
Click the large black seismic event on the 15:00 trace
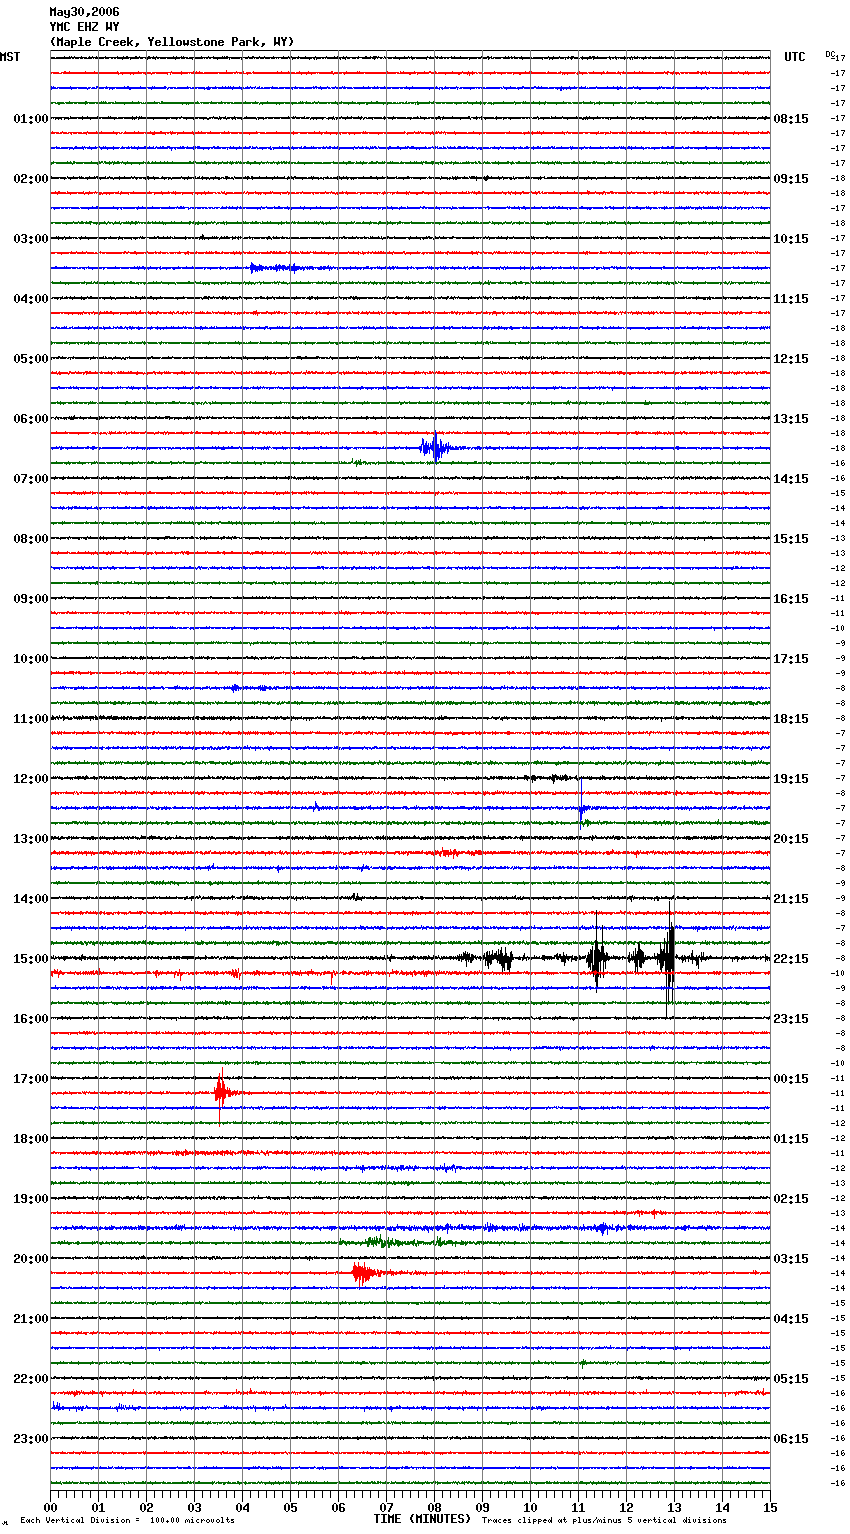click(x=668, y=958)
